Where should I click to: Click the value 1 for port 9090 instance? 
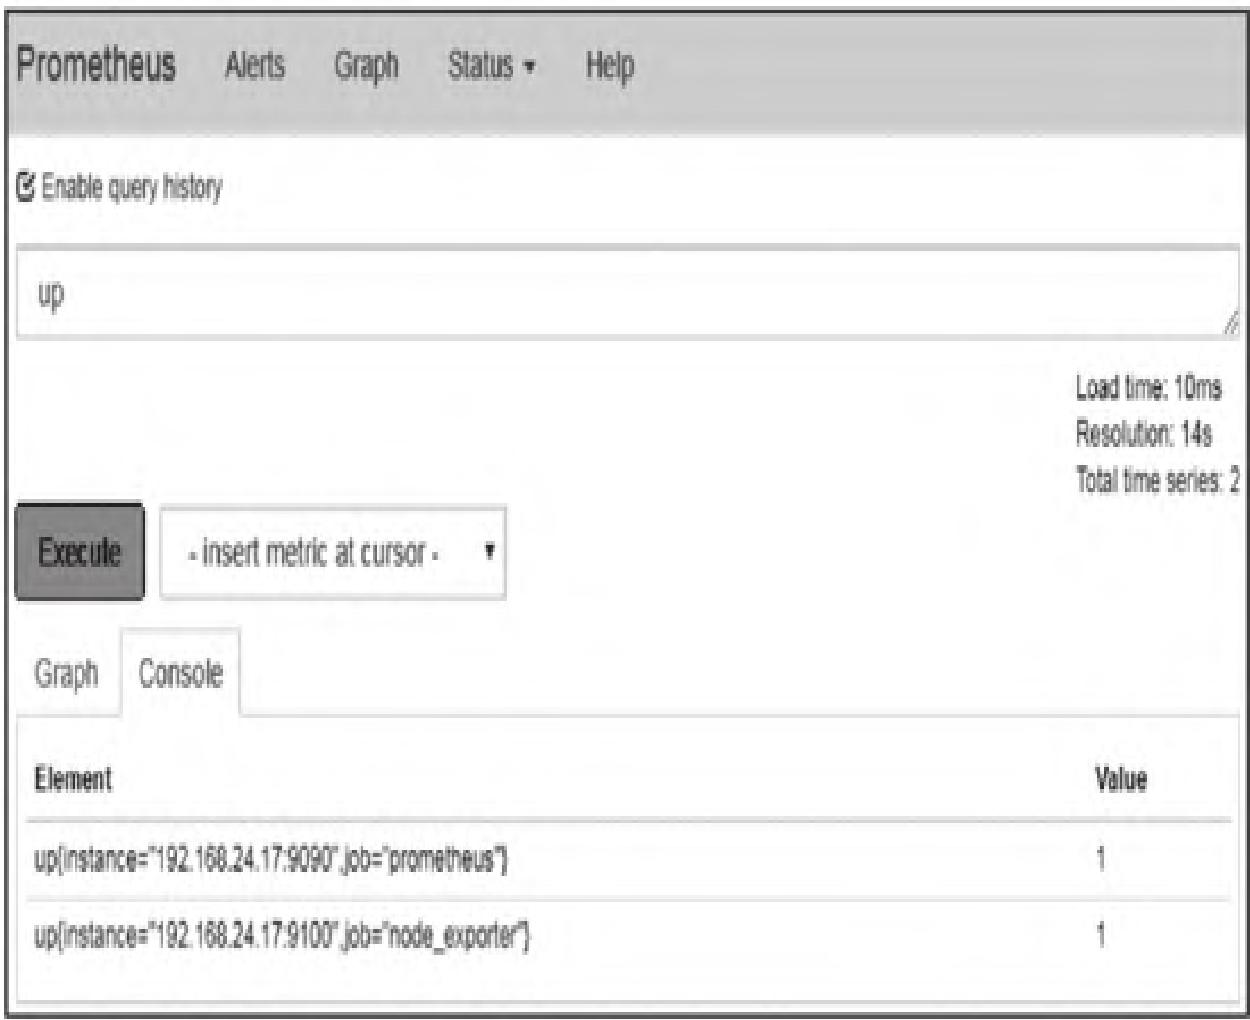[1101, 860]
